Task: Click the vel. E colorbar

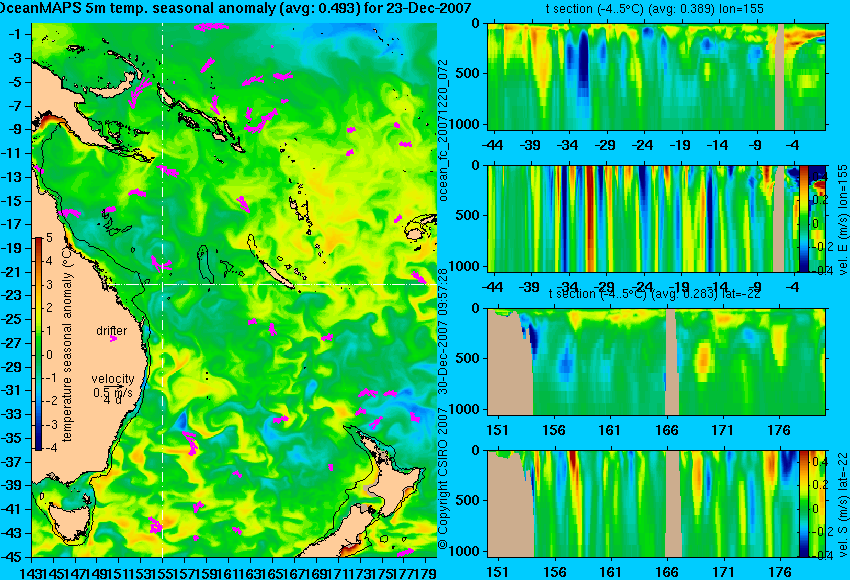Action: [x=803, y=219]
